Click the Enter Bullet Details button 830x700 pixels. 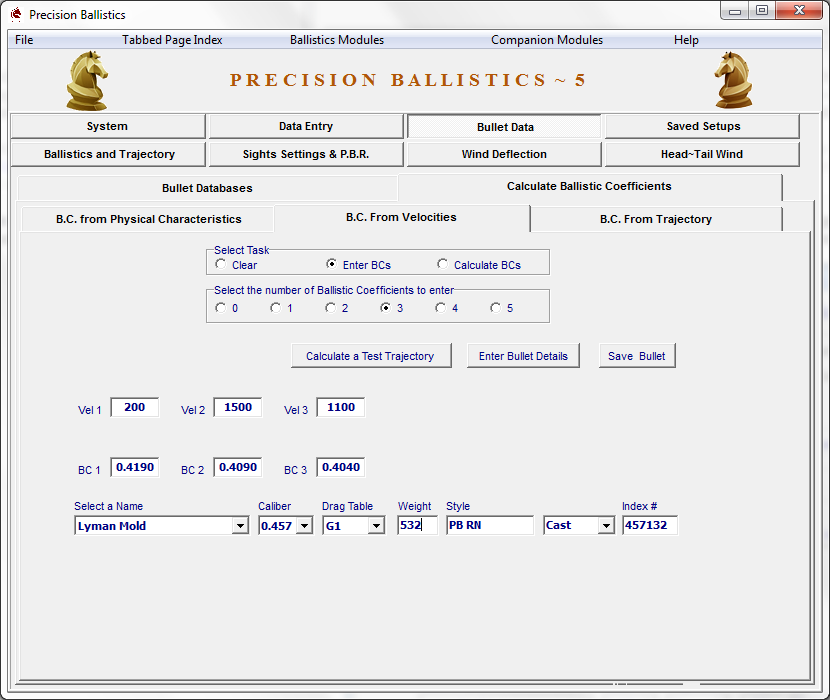coord(523,356)
